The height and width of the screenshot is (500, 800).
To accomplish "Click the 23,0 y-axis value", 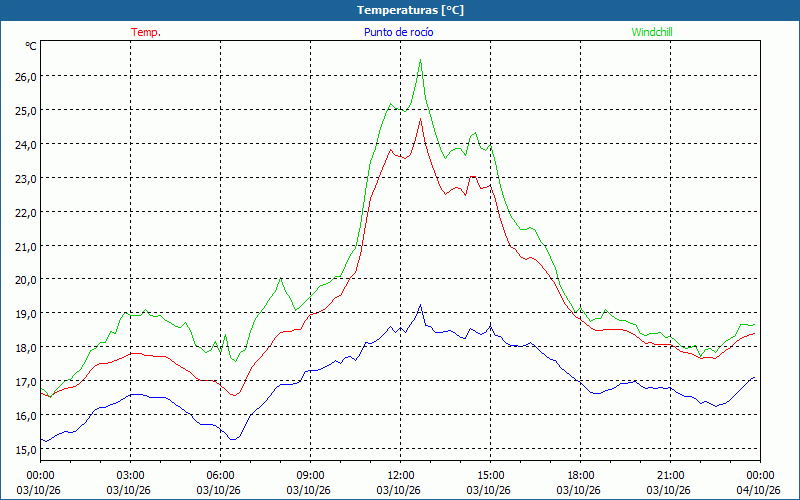I will (26, 179).
